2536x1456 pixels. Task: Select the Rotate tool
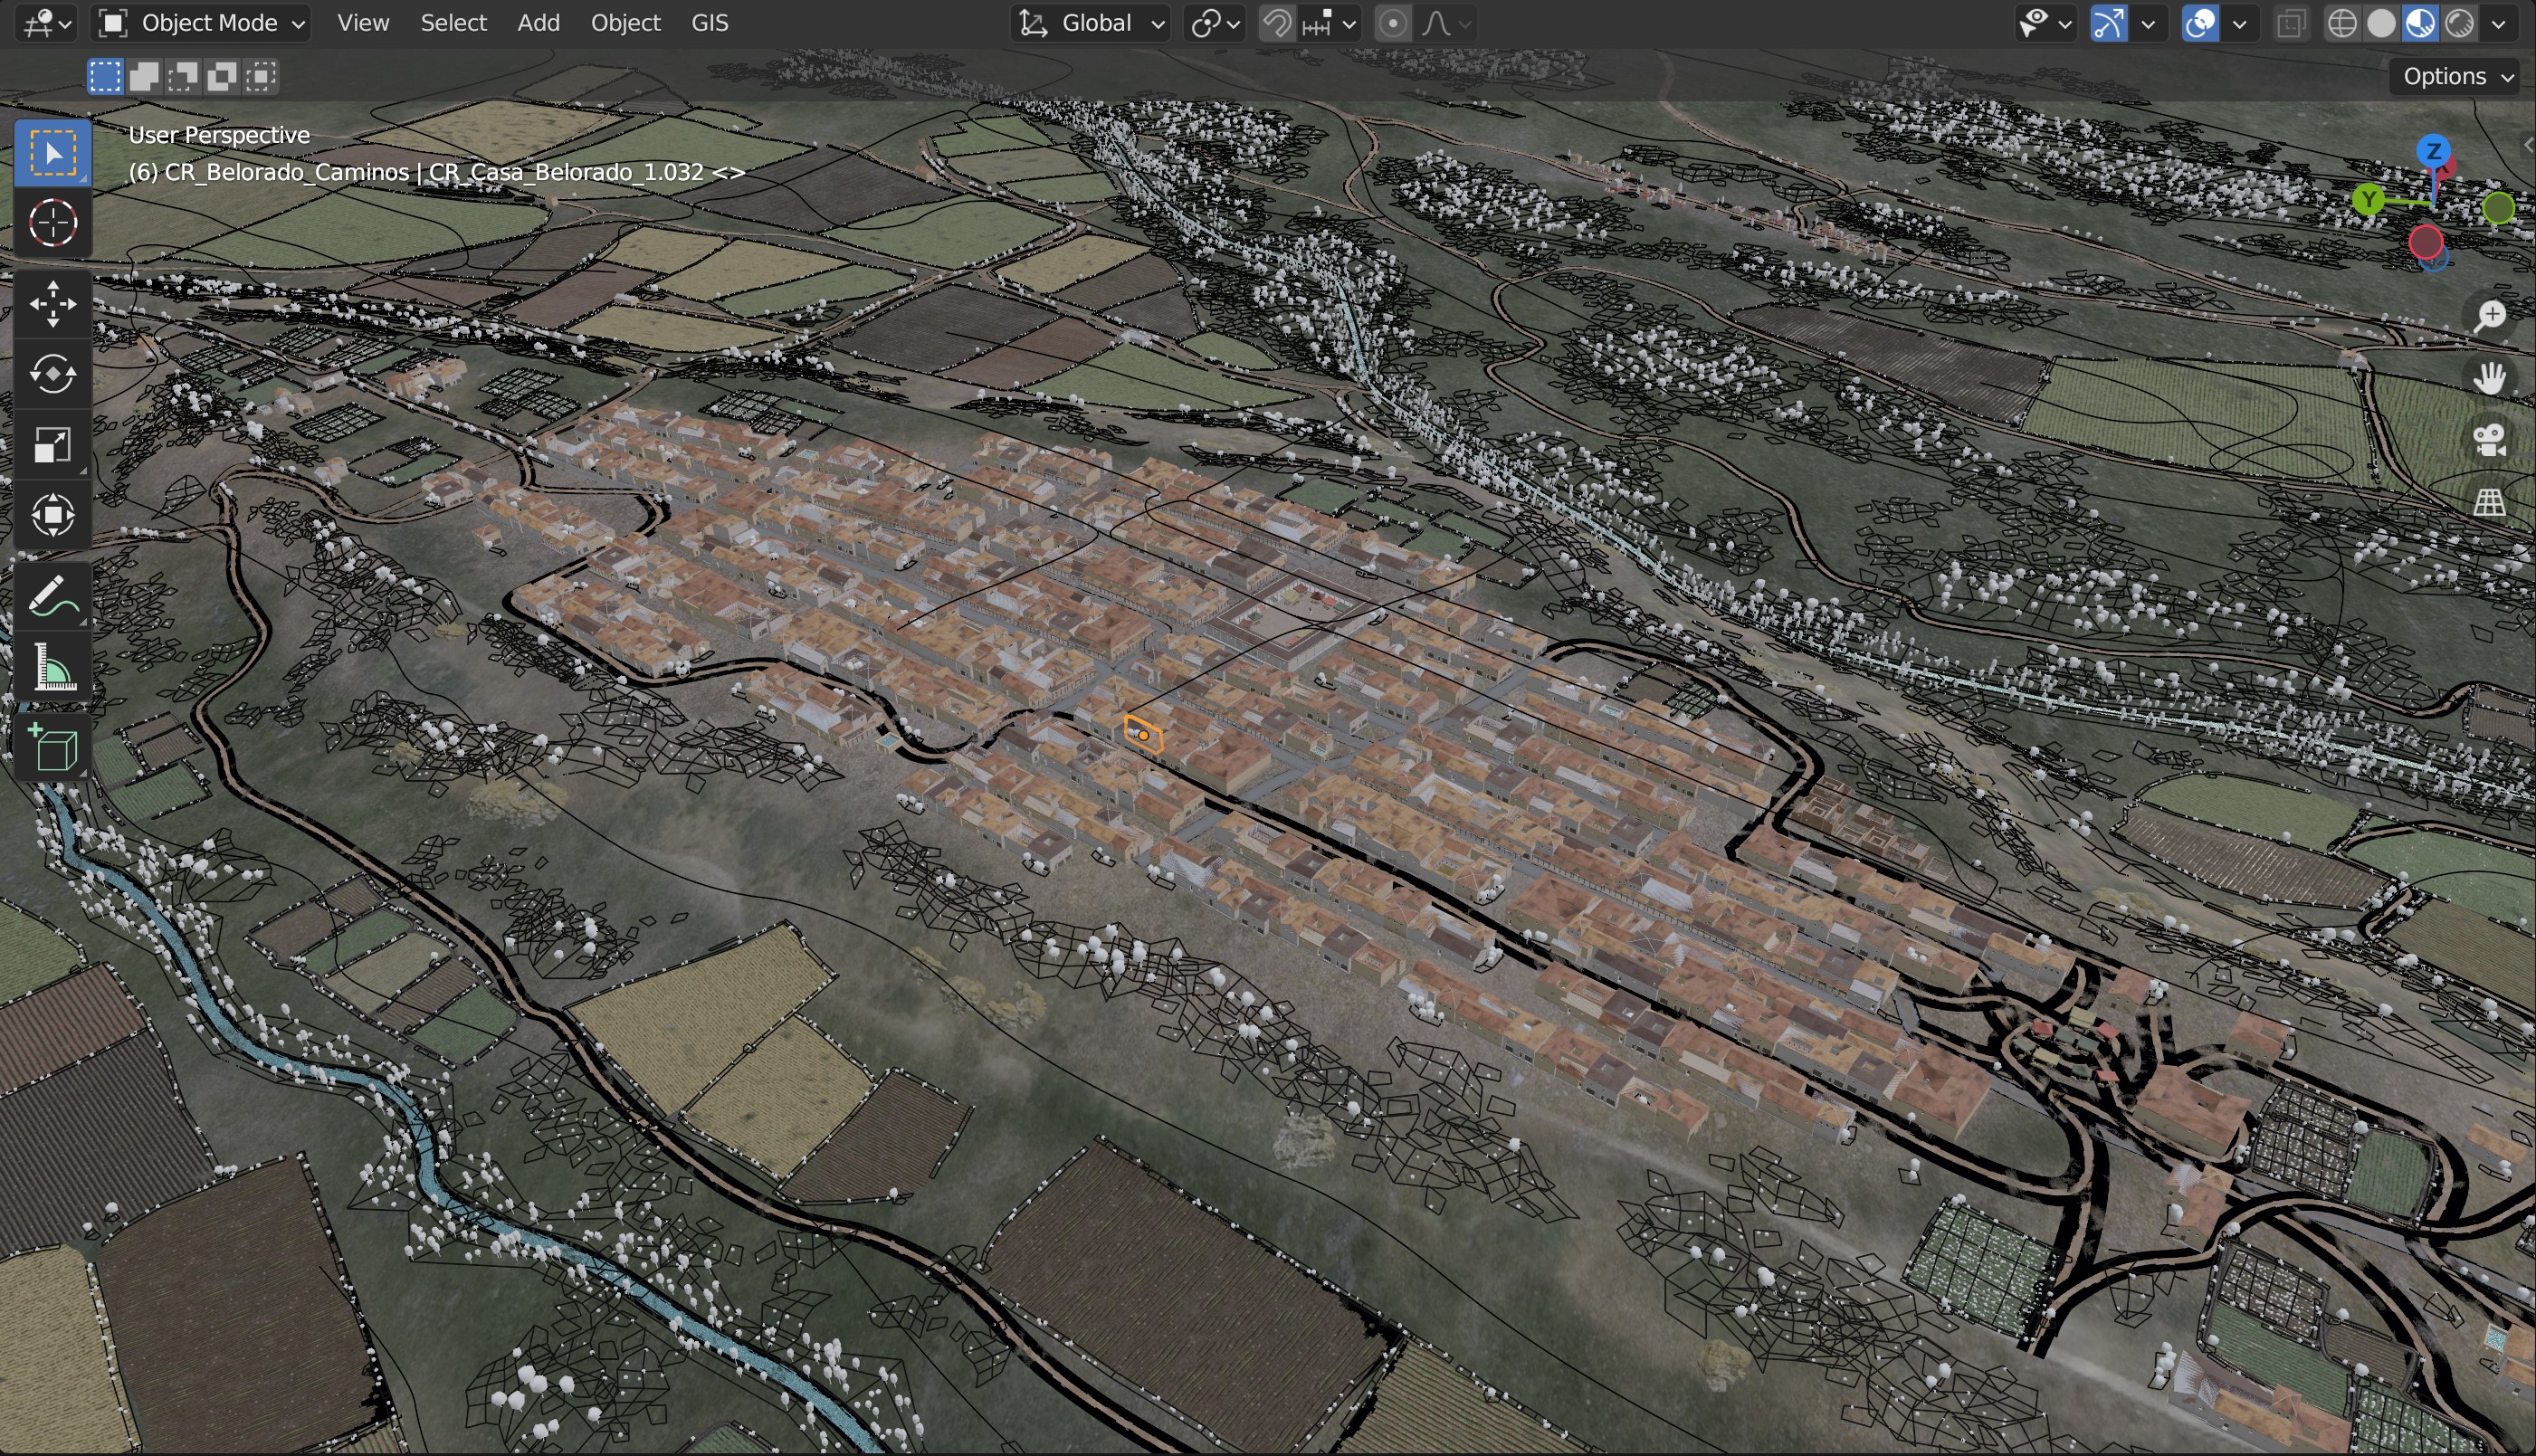[x=52, y=374]
